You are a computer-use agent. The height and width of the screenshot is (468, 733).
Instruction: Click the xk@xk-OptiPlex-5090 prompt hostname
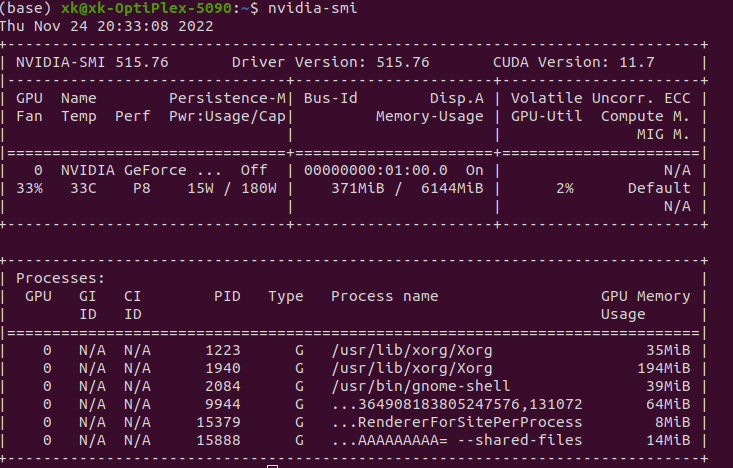[149, 8]
